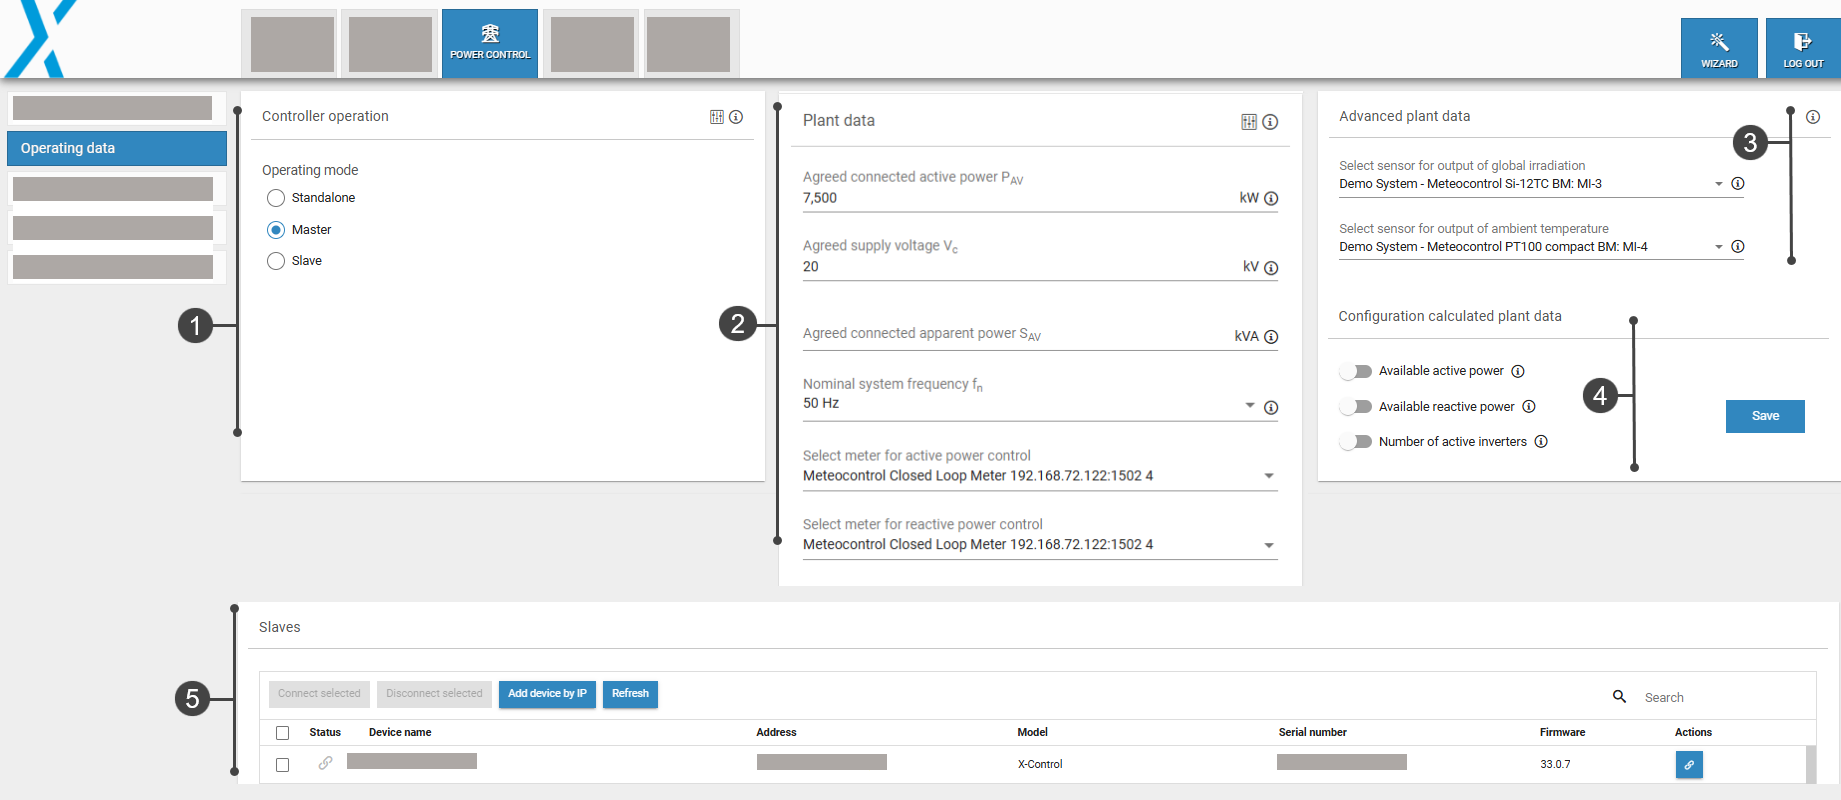Click Plant data settings grid icon

(x=1249, y=122)
